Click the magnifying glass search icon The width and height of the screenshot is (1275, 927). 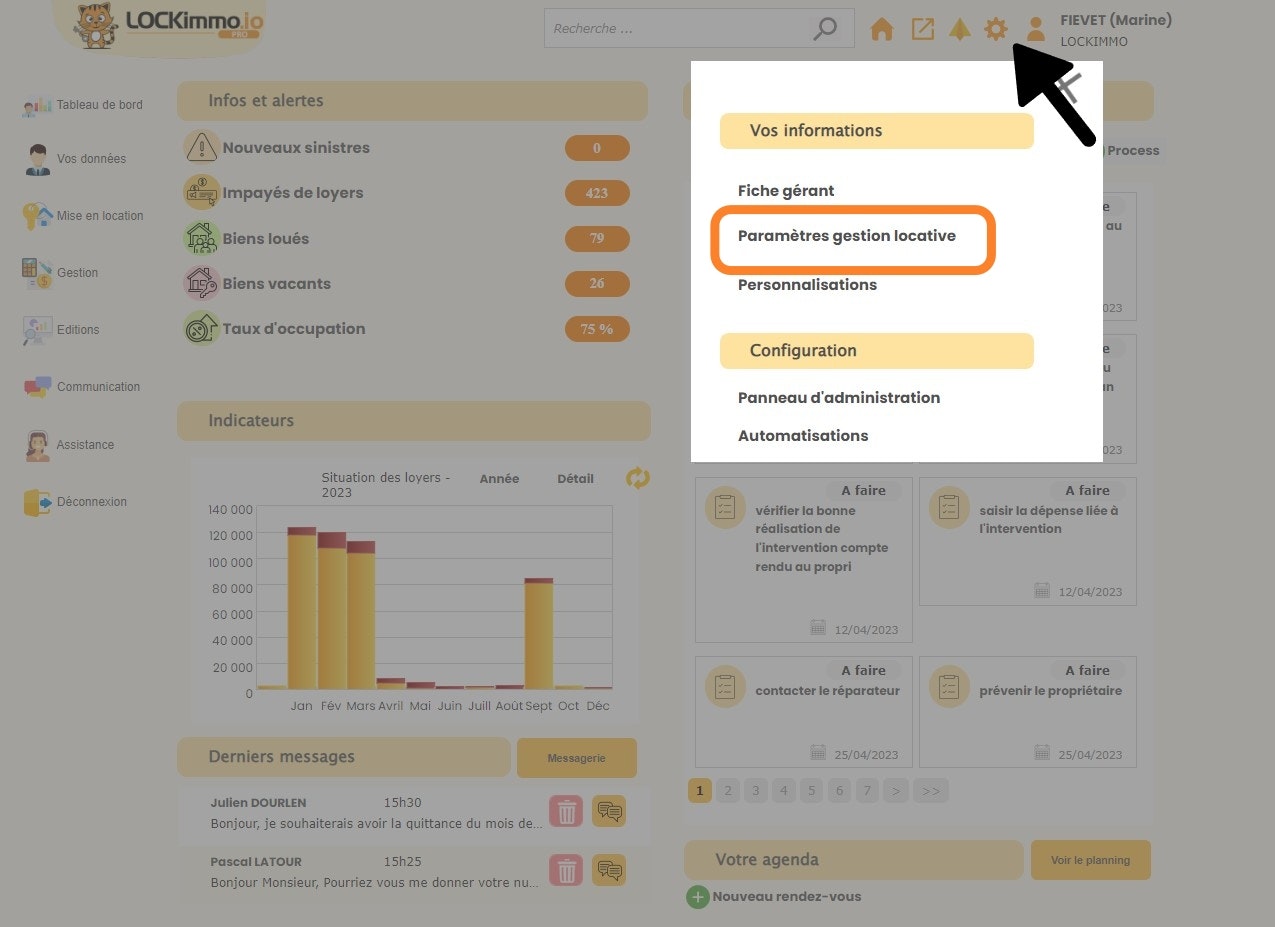(825, 29)
